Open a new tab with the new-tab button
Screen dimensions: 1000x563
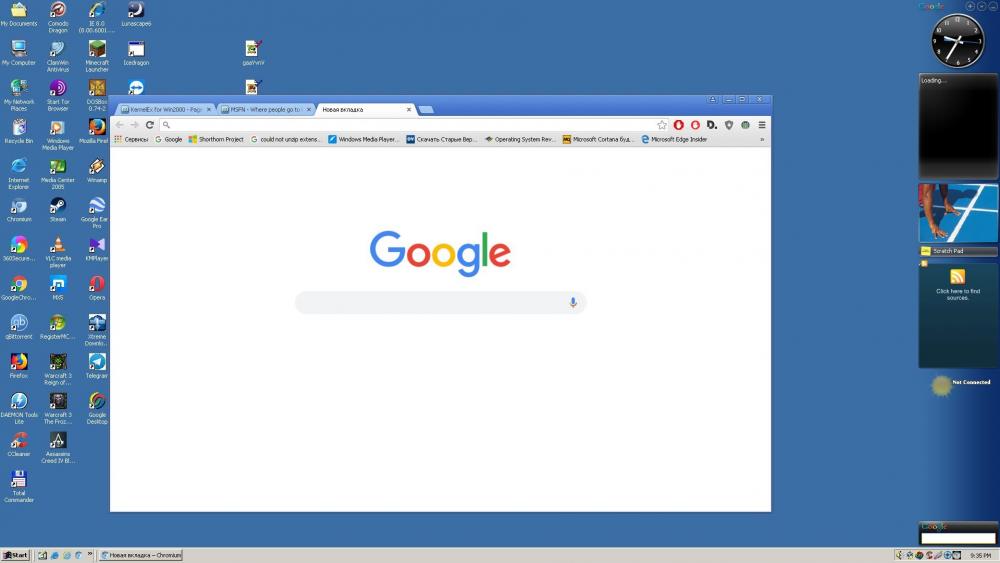click(x=426, y=110)
